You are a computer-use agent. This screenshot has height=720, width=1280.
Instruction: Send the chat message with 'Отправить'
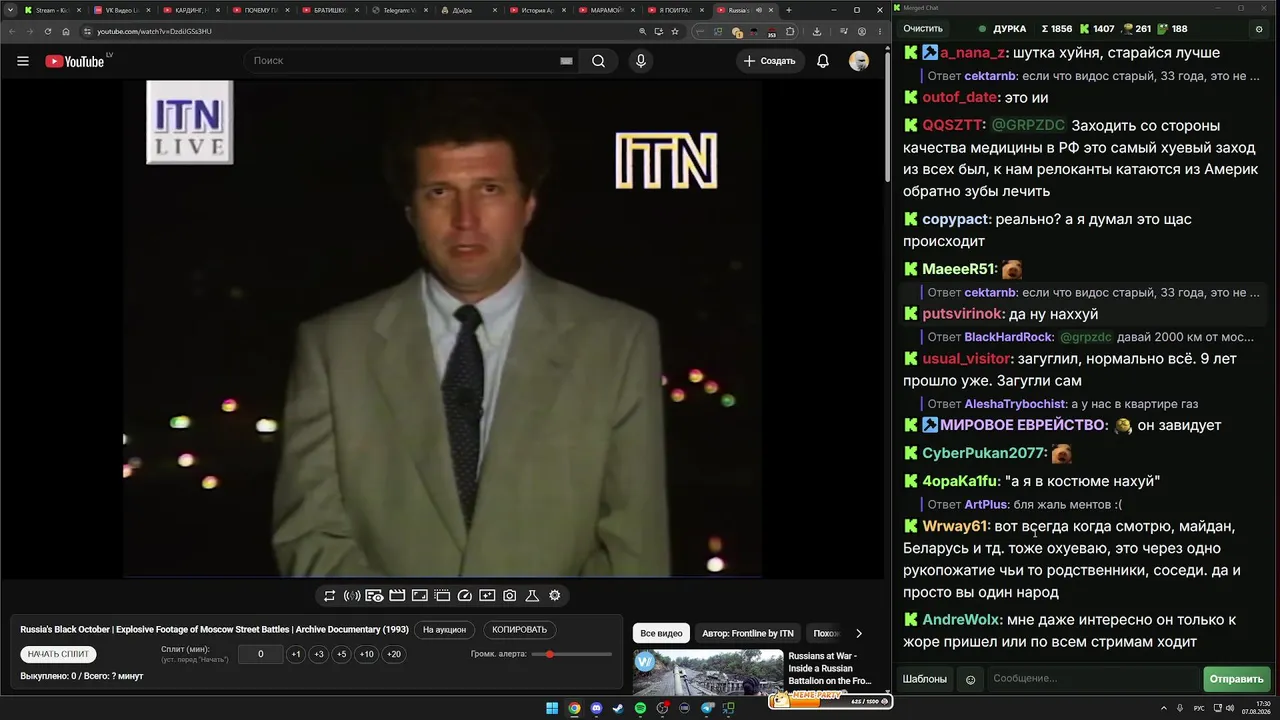[1237, 679]
